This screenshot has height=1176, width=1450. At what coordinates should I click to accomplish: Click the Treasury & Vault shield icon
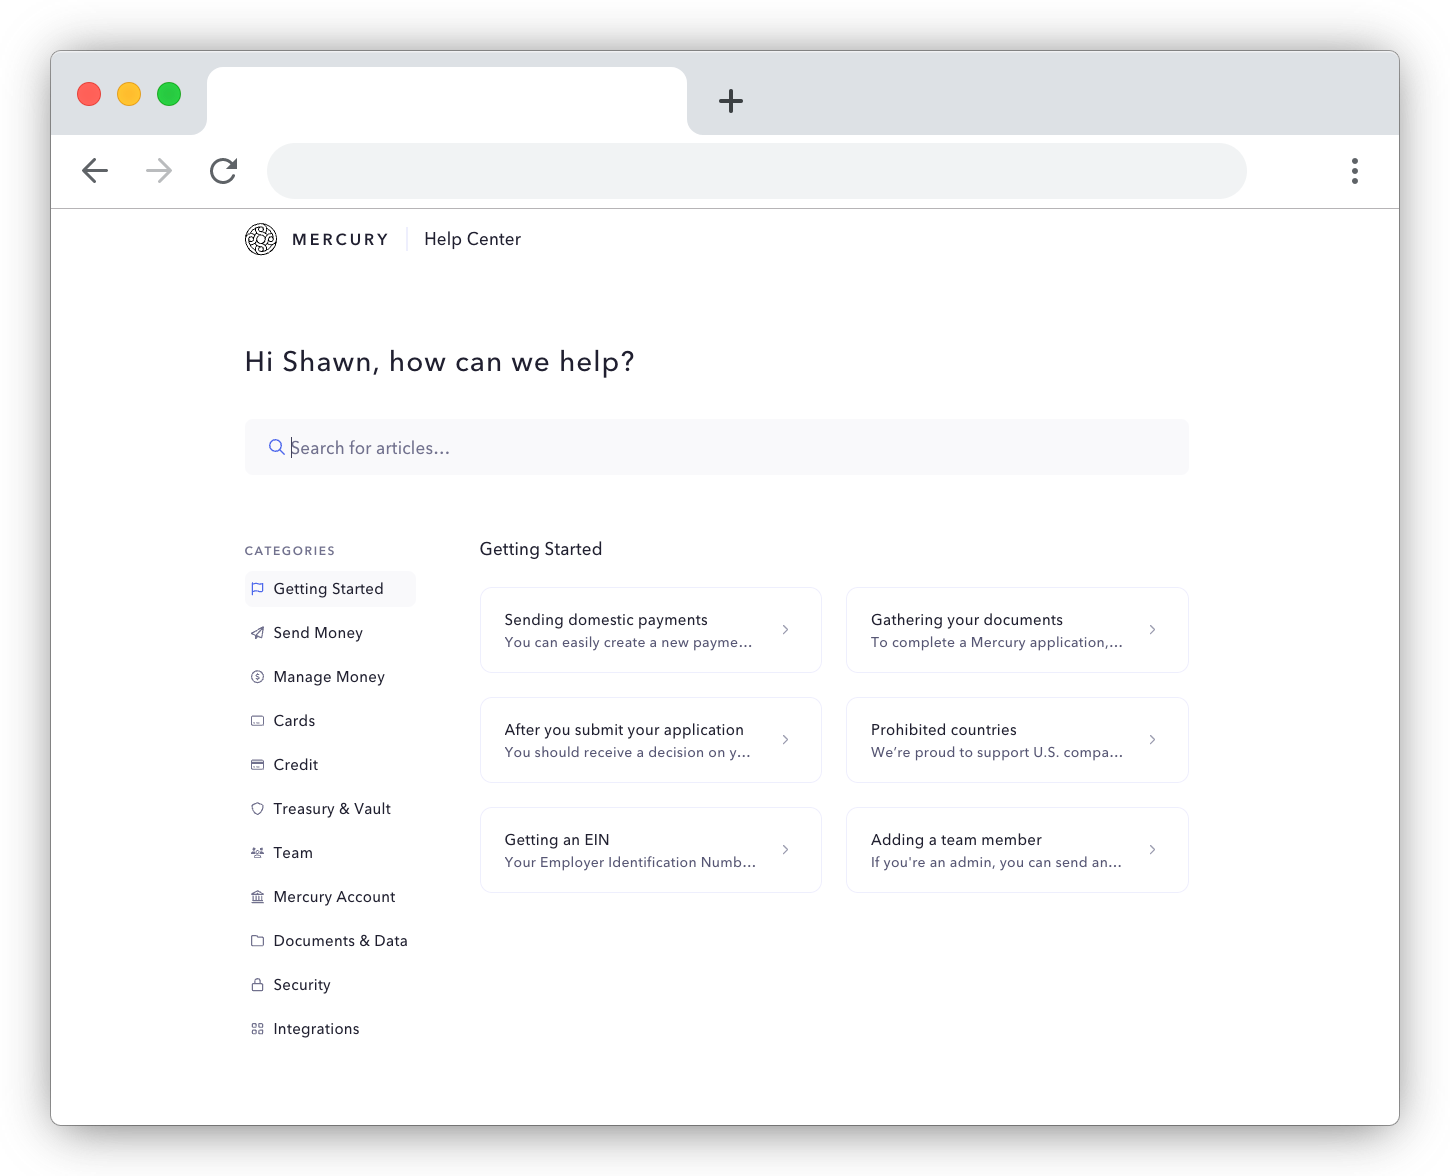[258, 808]
